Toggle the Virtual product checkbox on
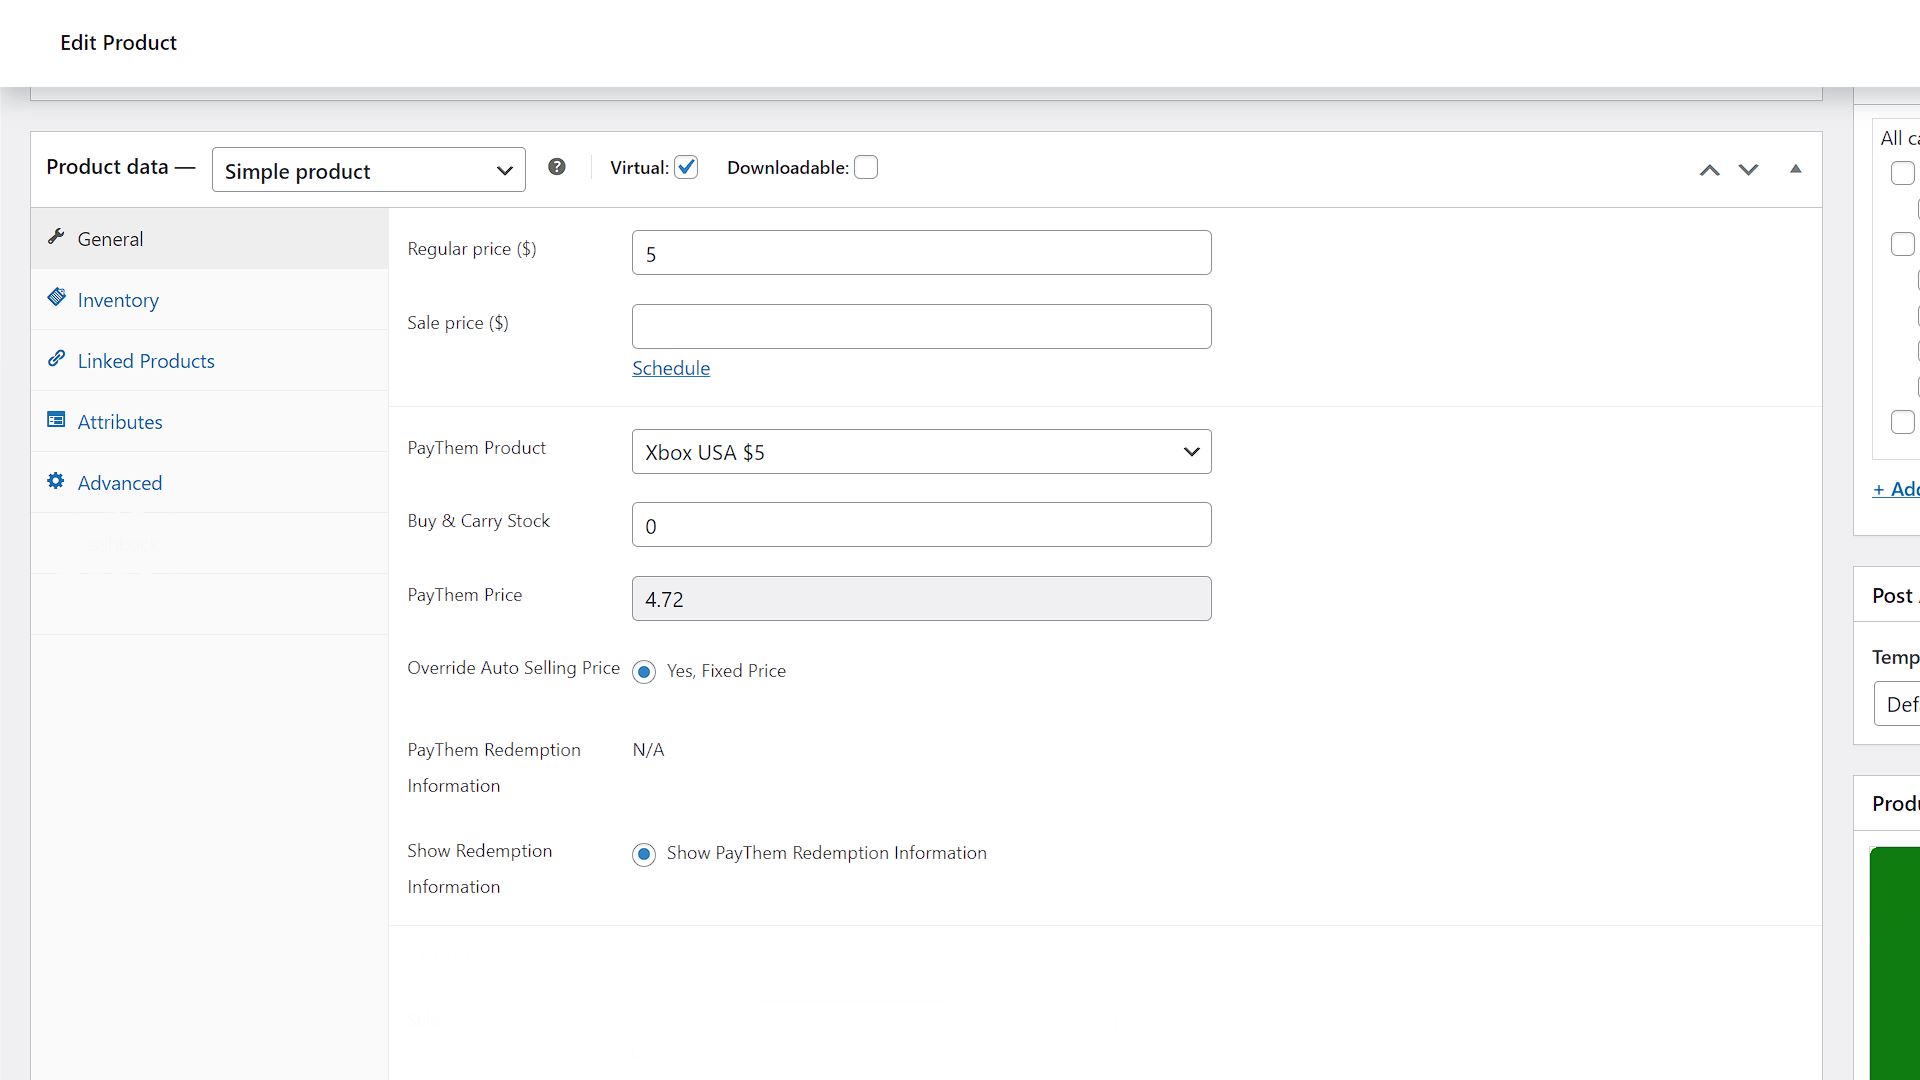The image size is (1920, 1080). pos(687,167)
